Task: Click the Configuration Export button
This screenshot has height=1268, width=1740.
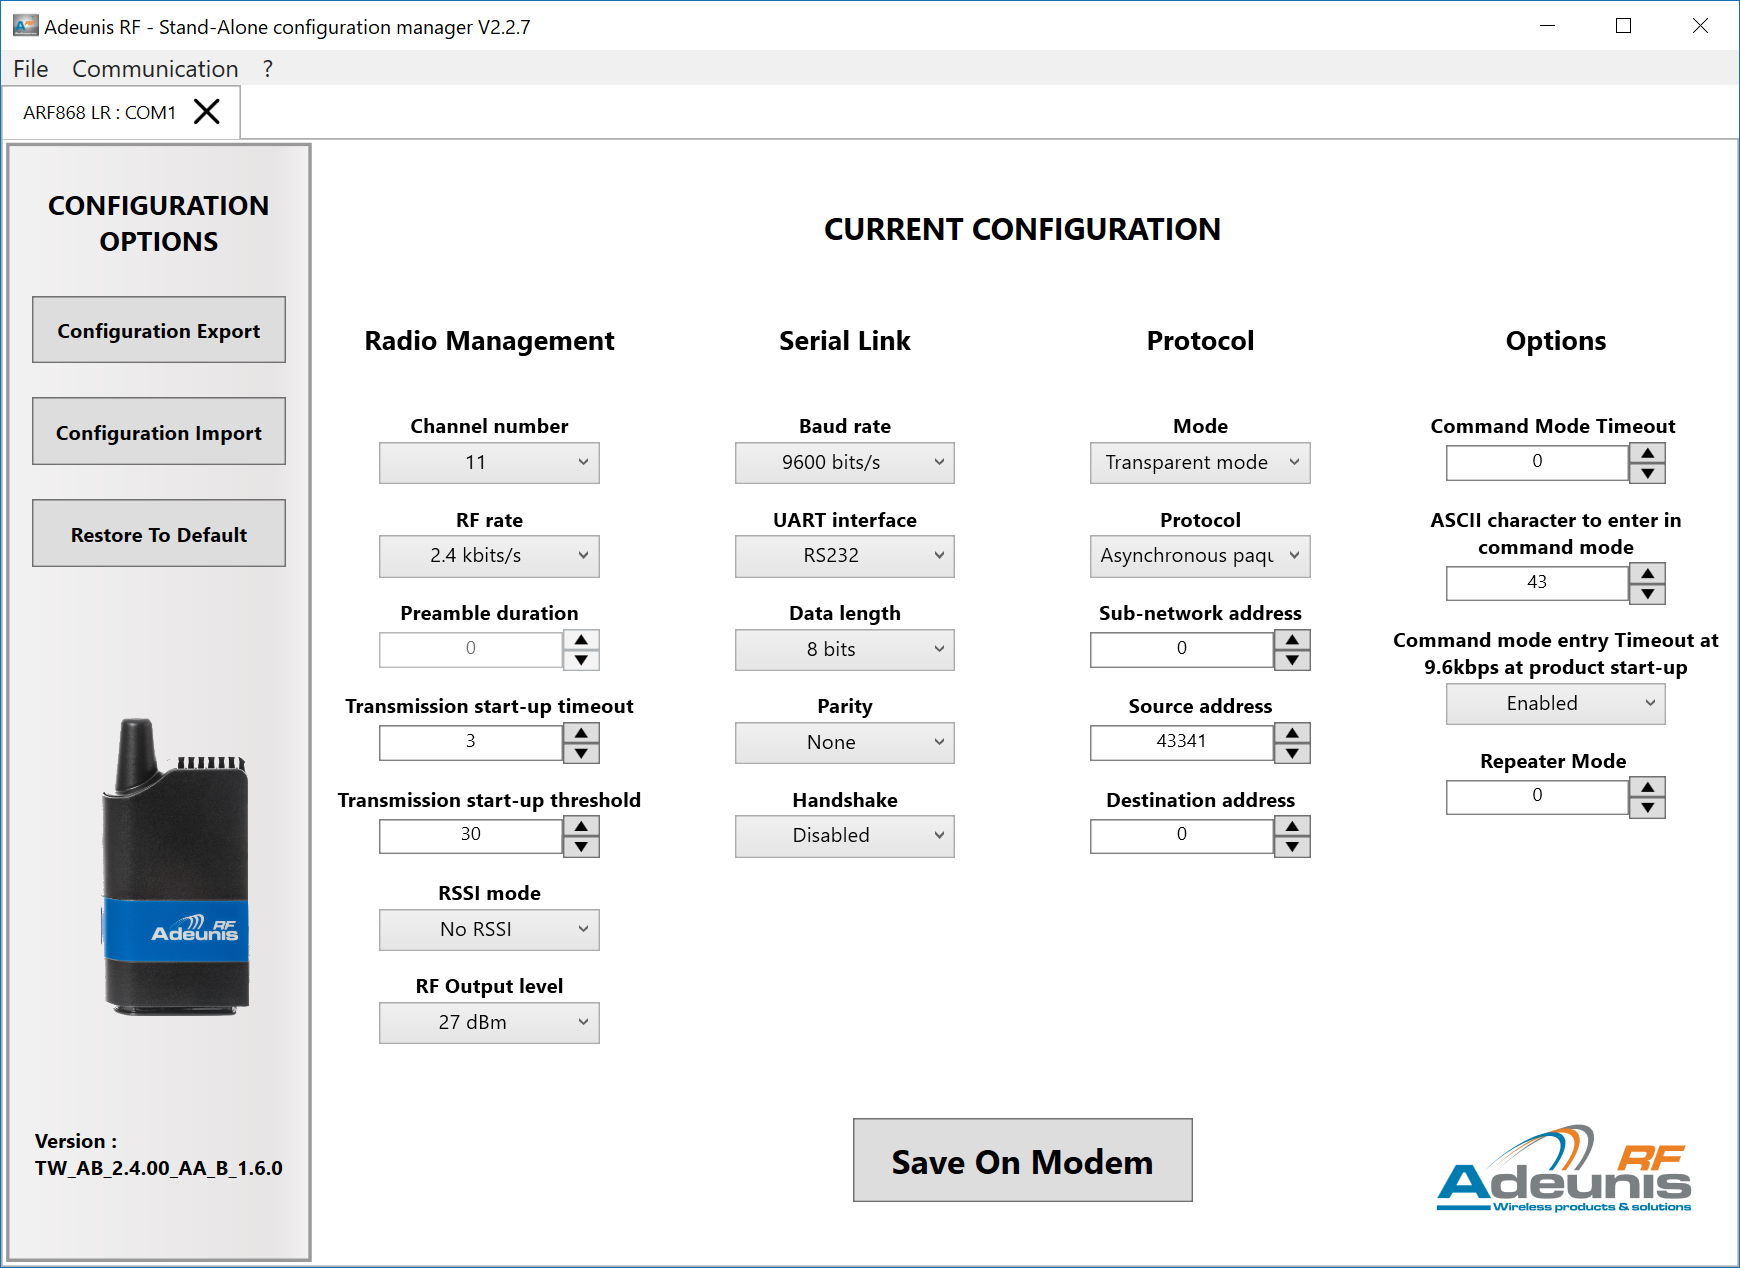Action: [x=159, y=330]
